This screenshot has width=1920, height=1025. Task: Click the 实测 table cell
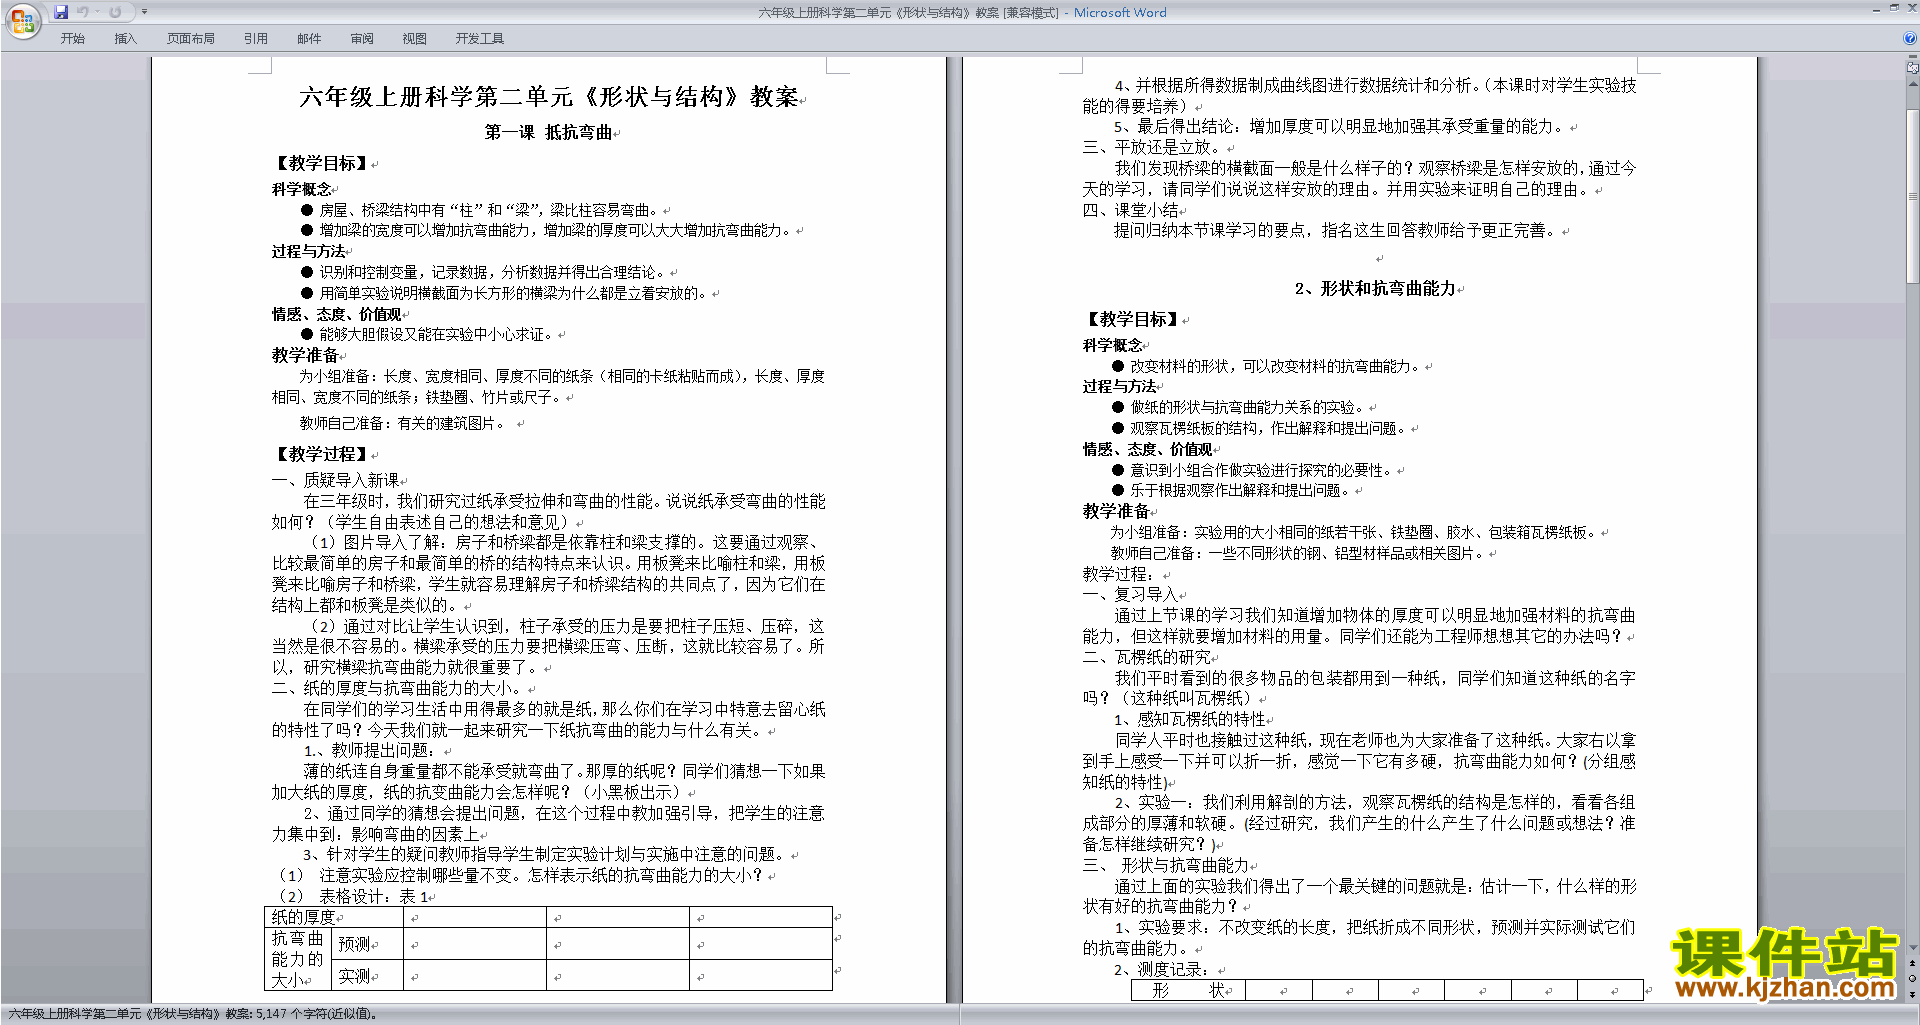(367, 976)
